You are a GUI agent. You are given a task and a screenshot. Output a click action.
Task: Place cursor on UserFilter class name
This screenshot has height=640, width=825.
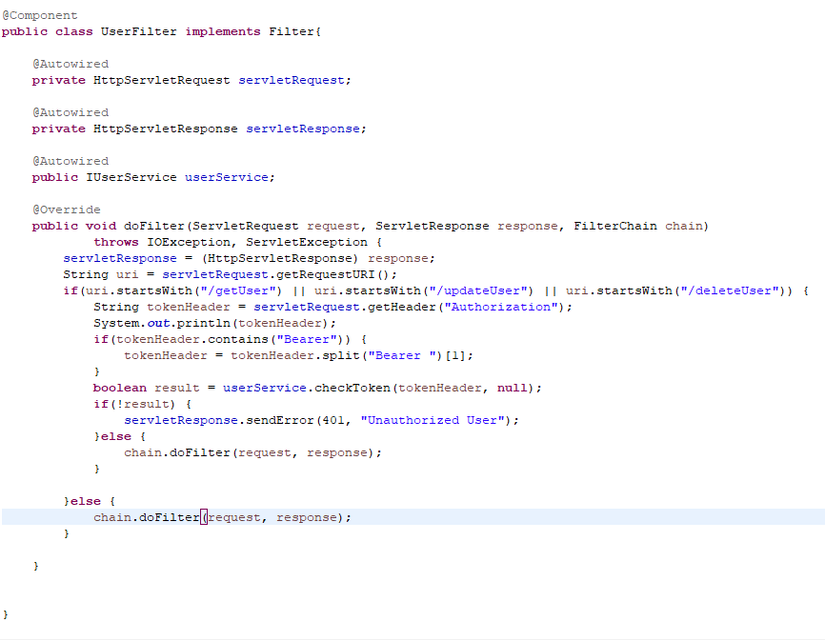(138, 32)
